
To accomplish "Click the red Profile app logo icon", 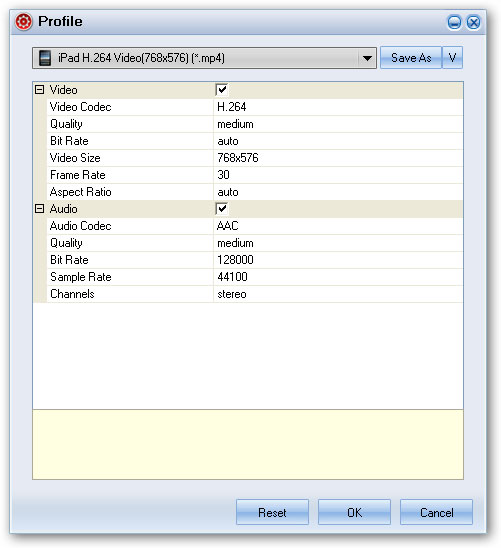I will (23, 22).
